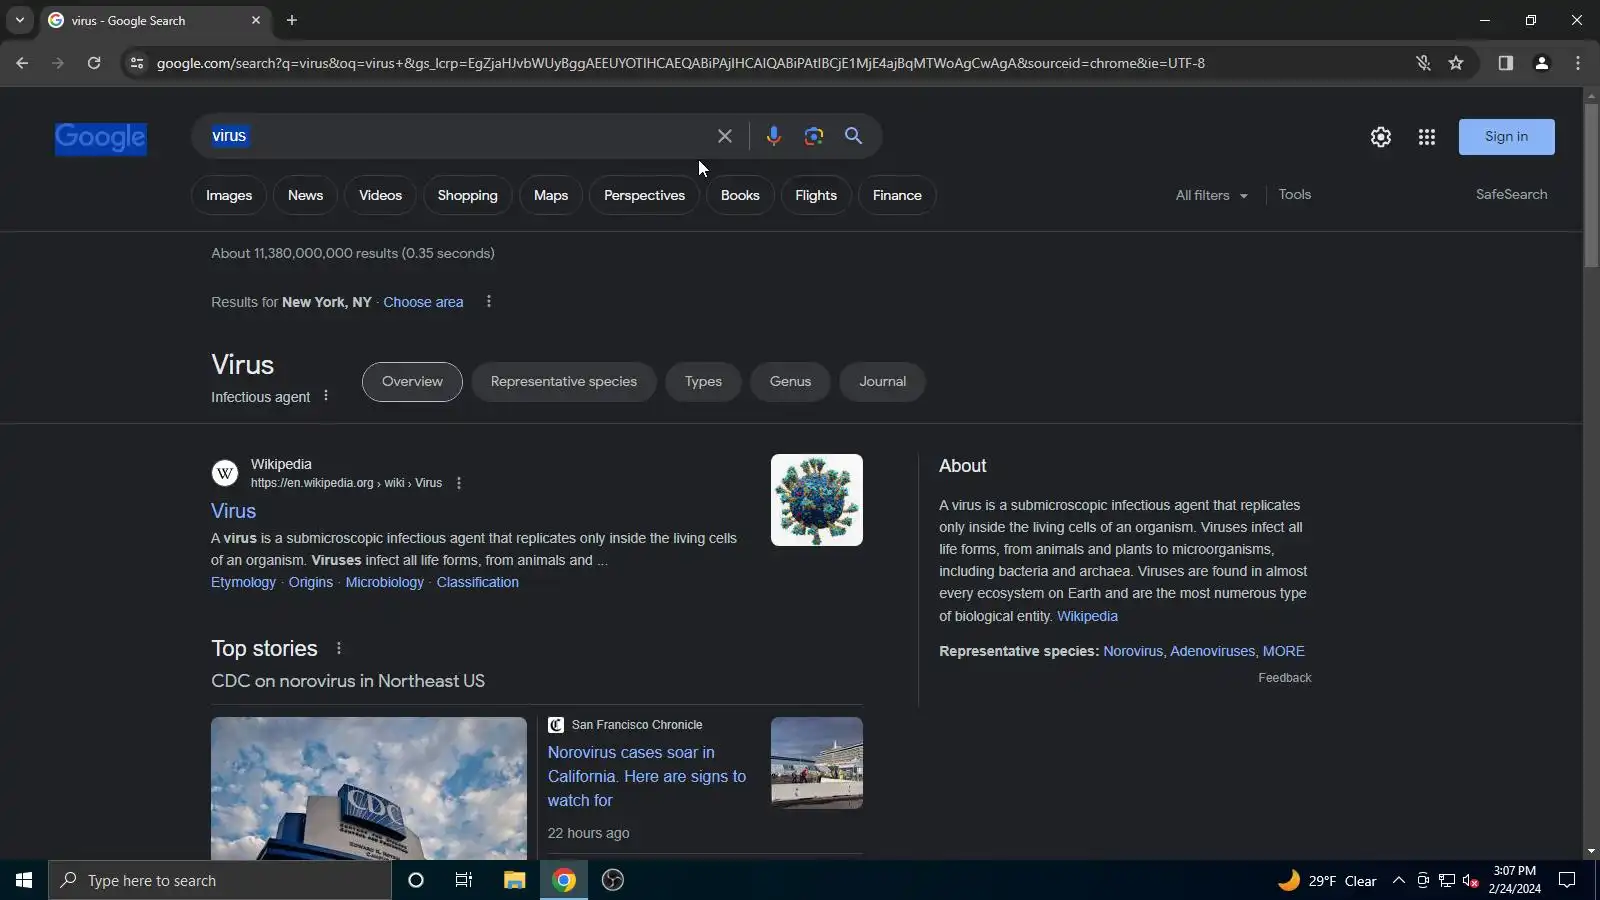Screen dimensions: 1600x900
Task: Expand the All filters dropdown
Action: [x=1212, y=195]
